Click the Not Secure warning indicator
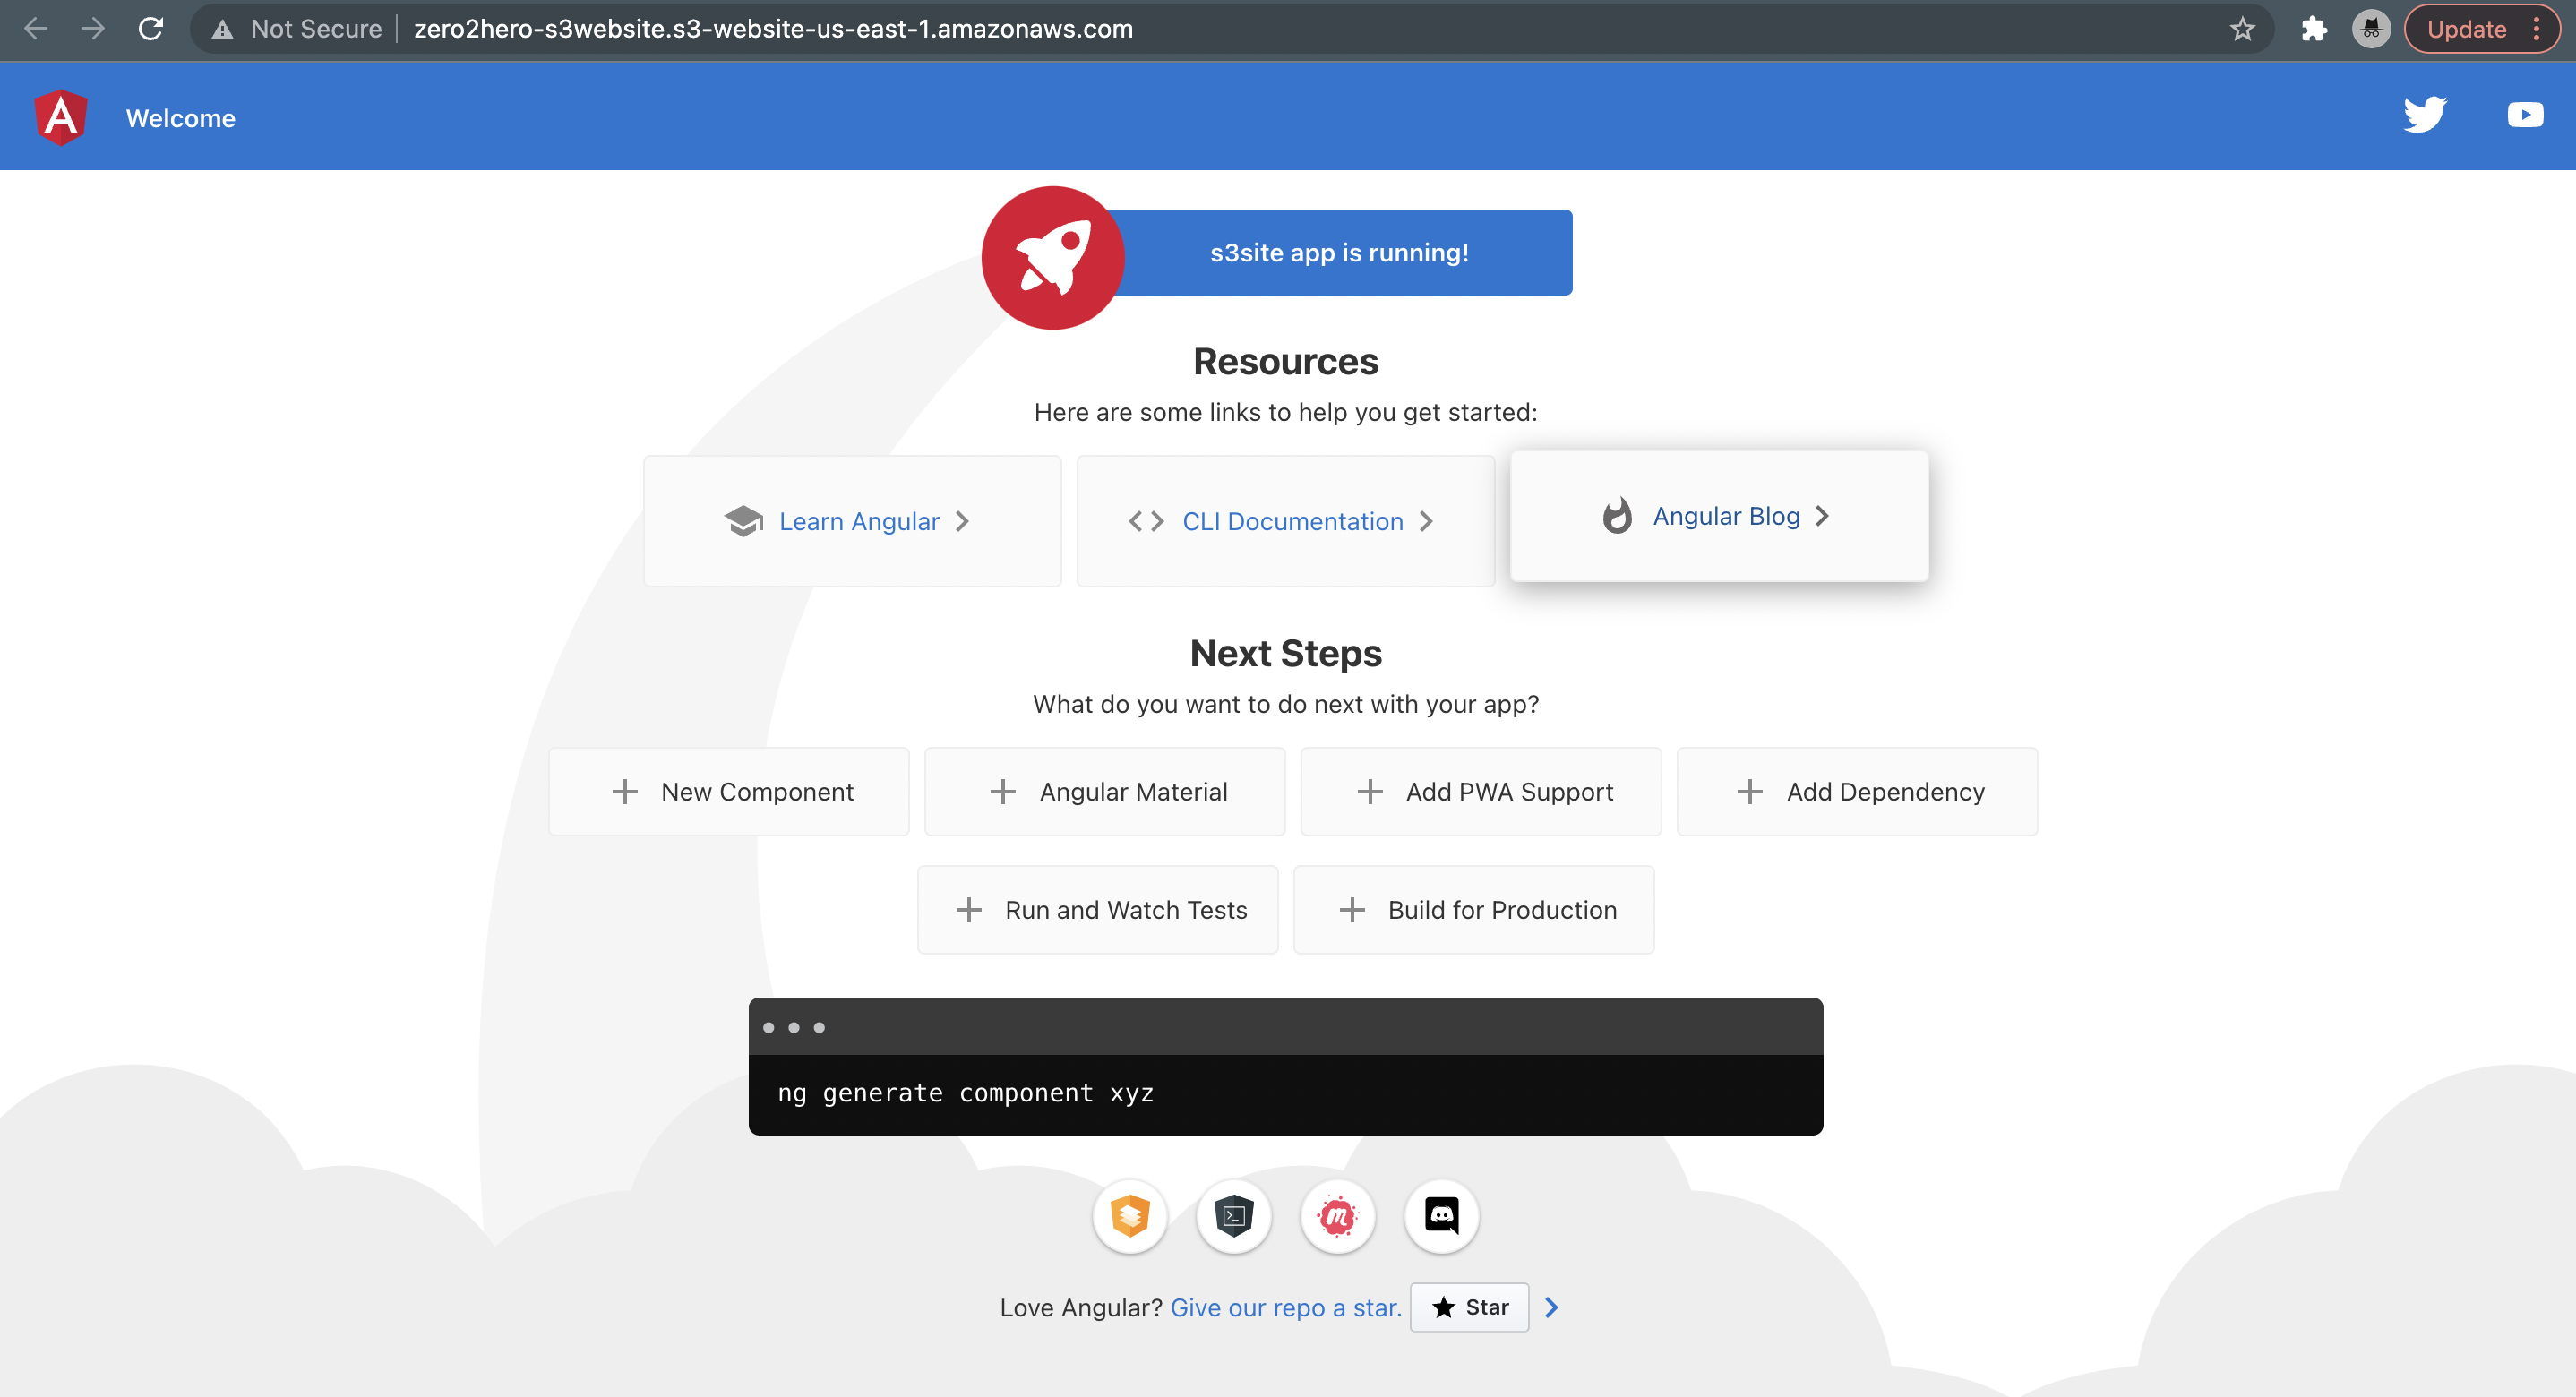Screen dimensions: 2576x1397 tap(297, 29)
